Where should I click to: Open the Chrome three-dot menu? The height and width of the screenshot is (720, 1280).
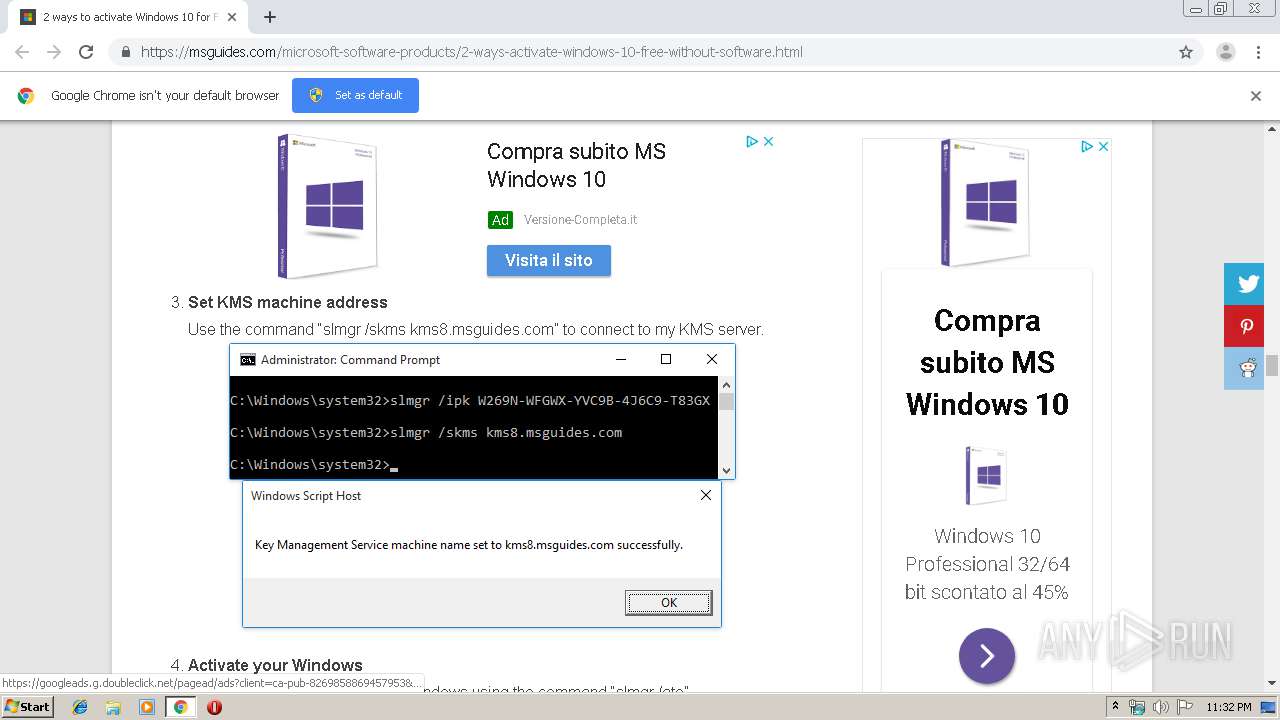coord(1259,52)
